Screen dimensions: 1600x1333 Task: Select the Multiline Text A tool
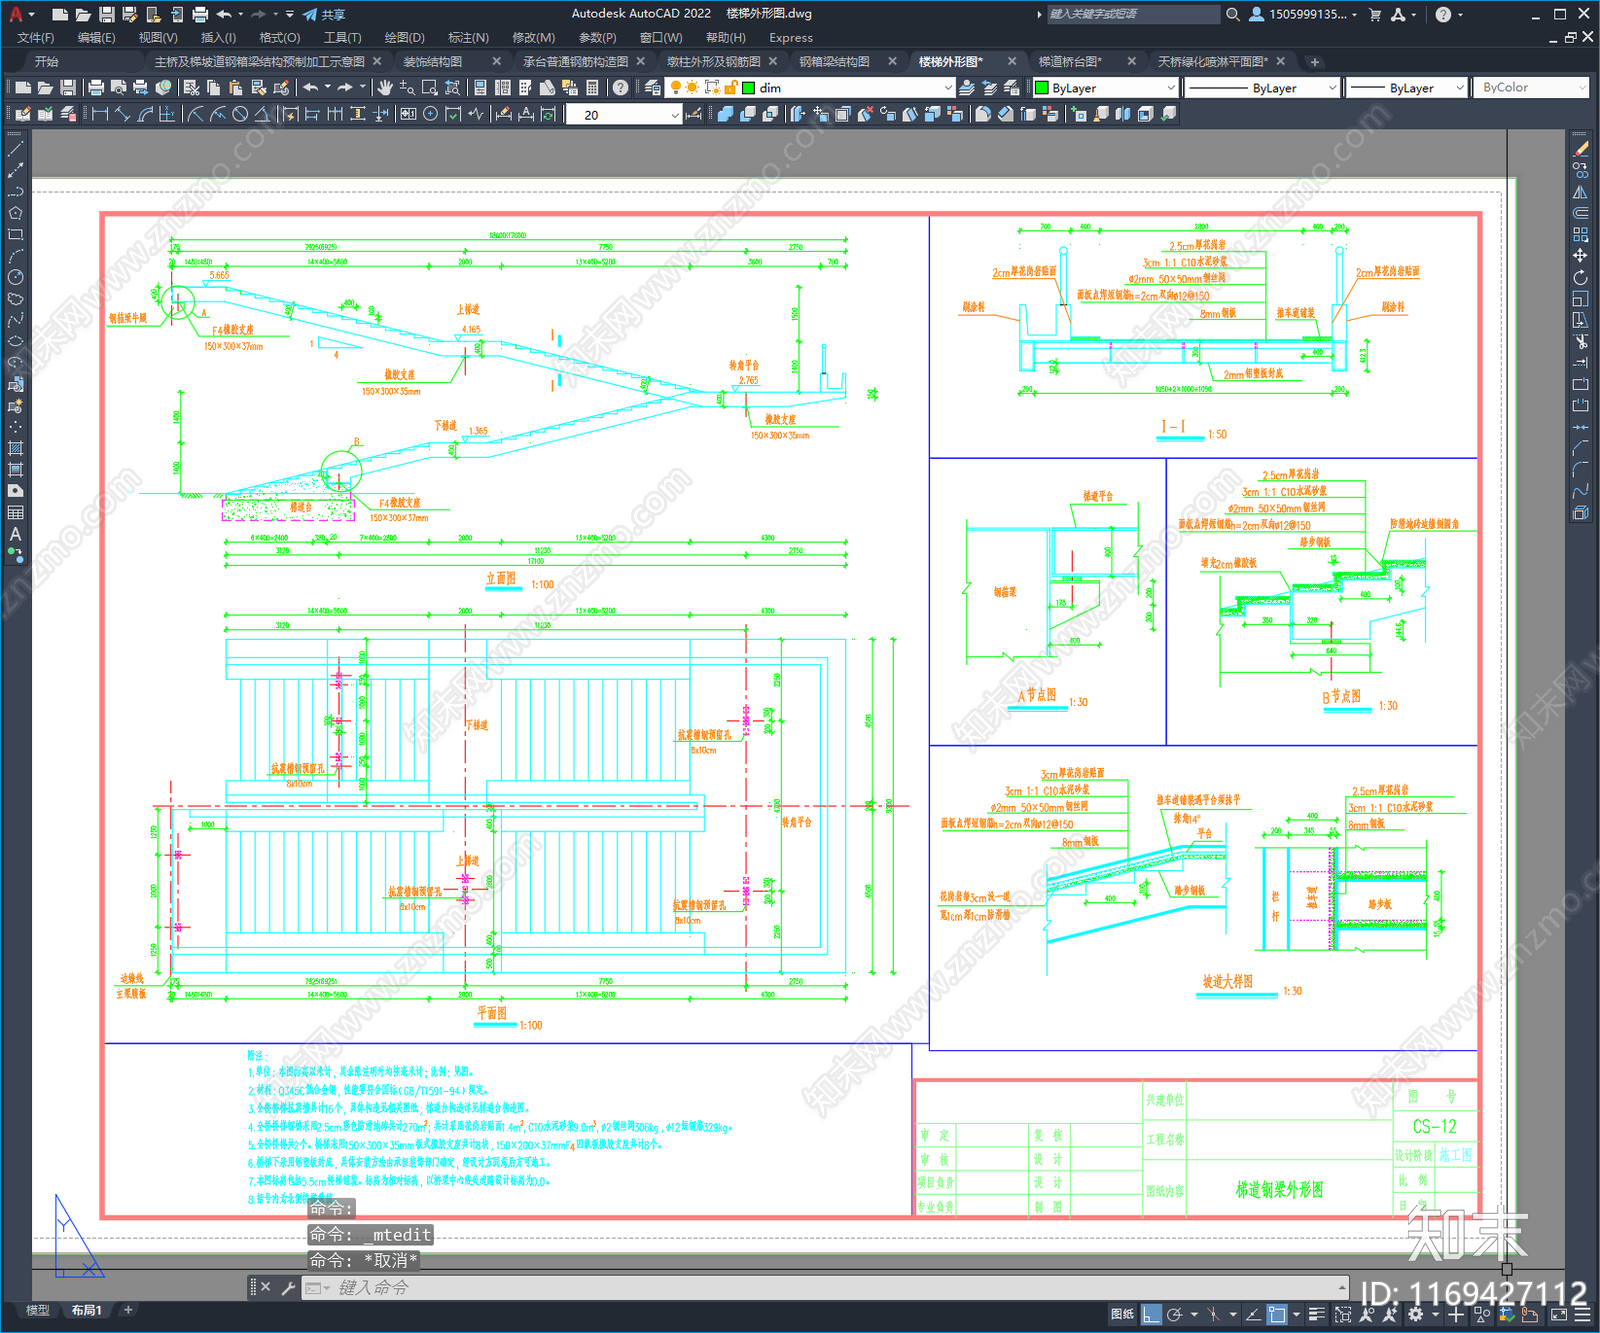click(15, 534)
